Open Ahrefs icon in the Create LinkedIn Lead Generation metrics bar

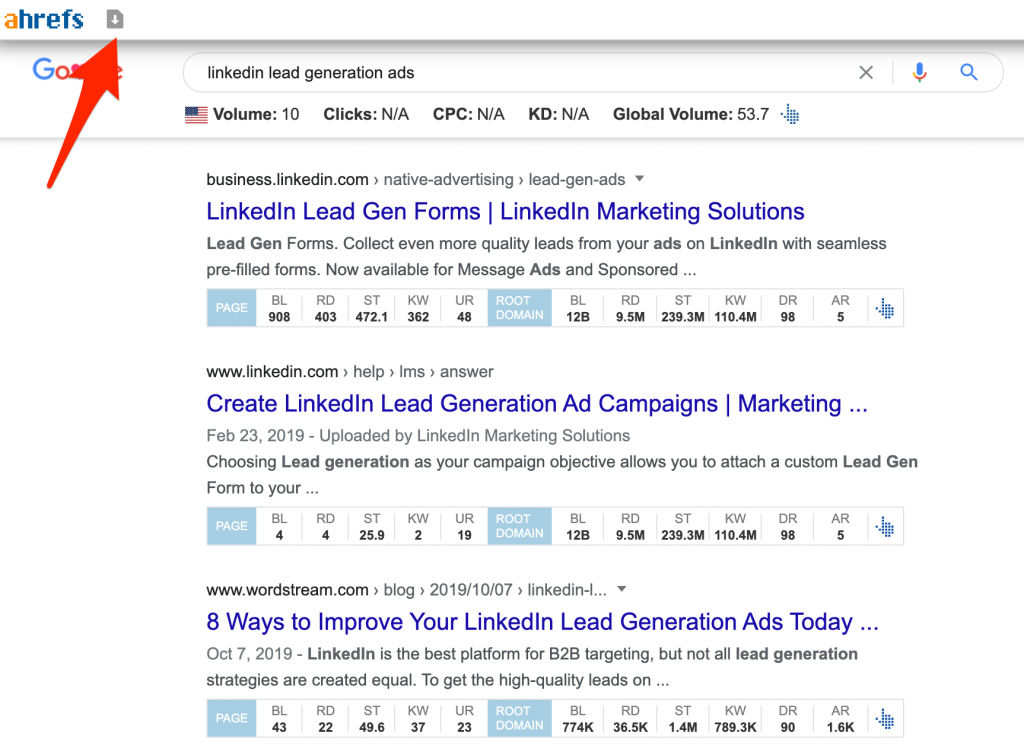(x=885, y=526)
